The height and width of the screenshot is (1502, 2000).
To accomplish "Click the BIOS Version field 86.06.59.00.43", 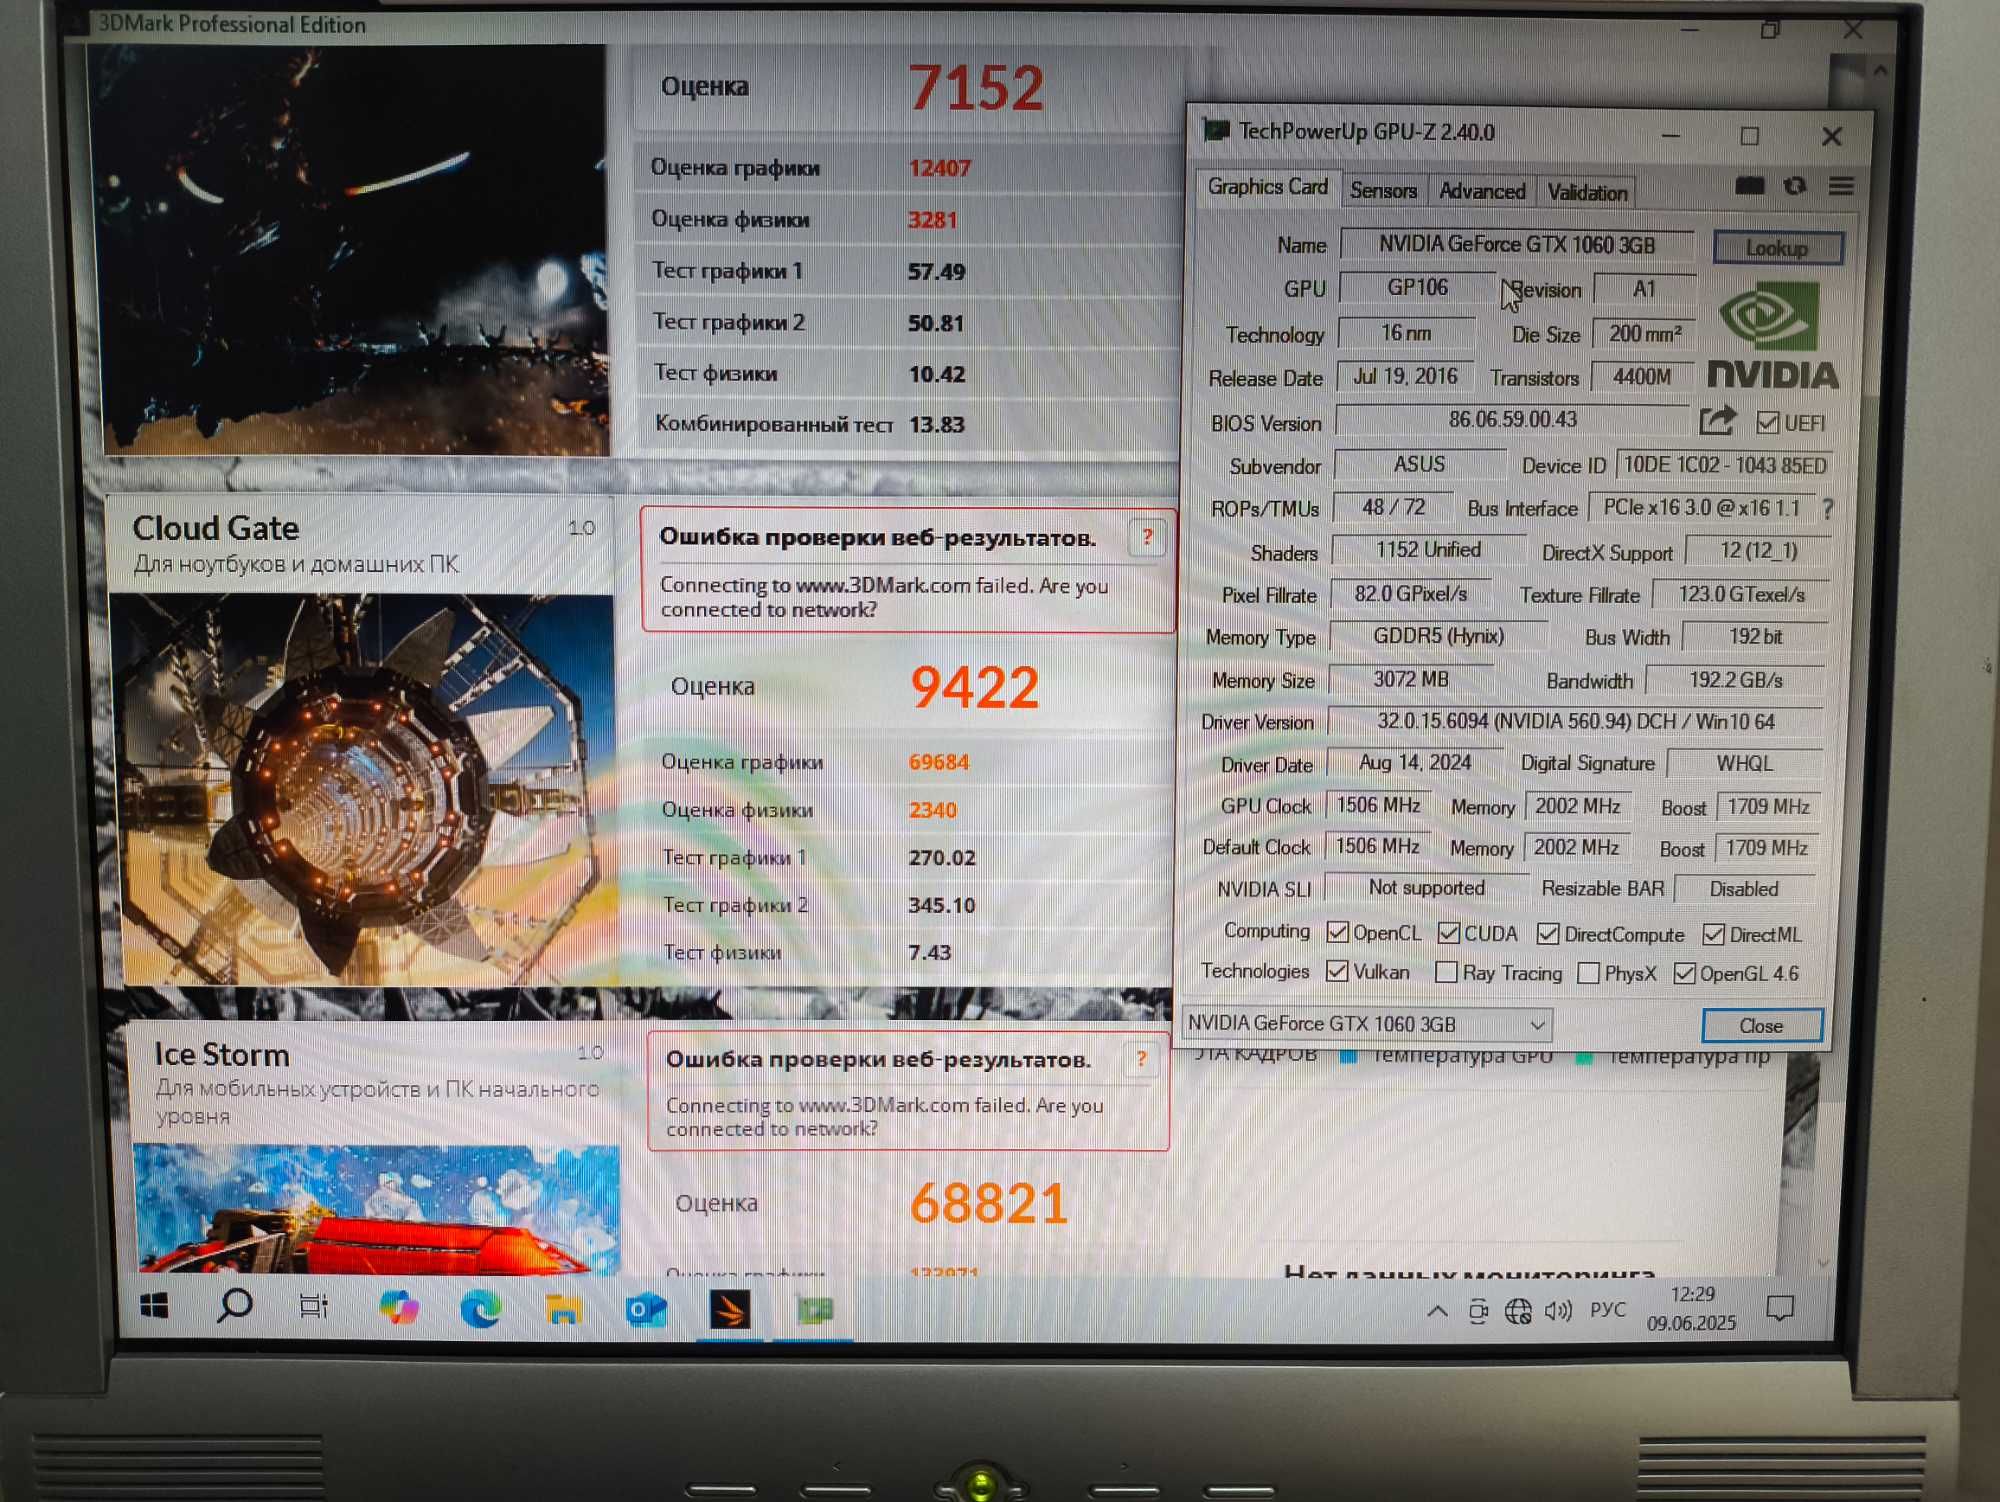I will (1512, 419).
